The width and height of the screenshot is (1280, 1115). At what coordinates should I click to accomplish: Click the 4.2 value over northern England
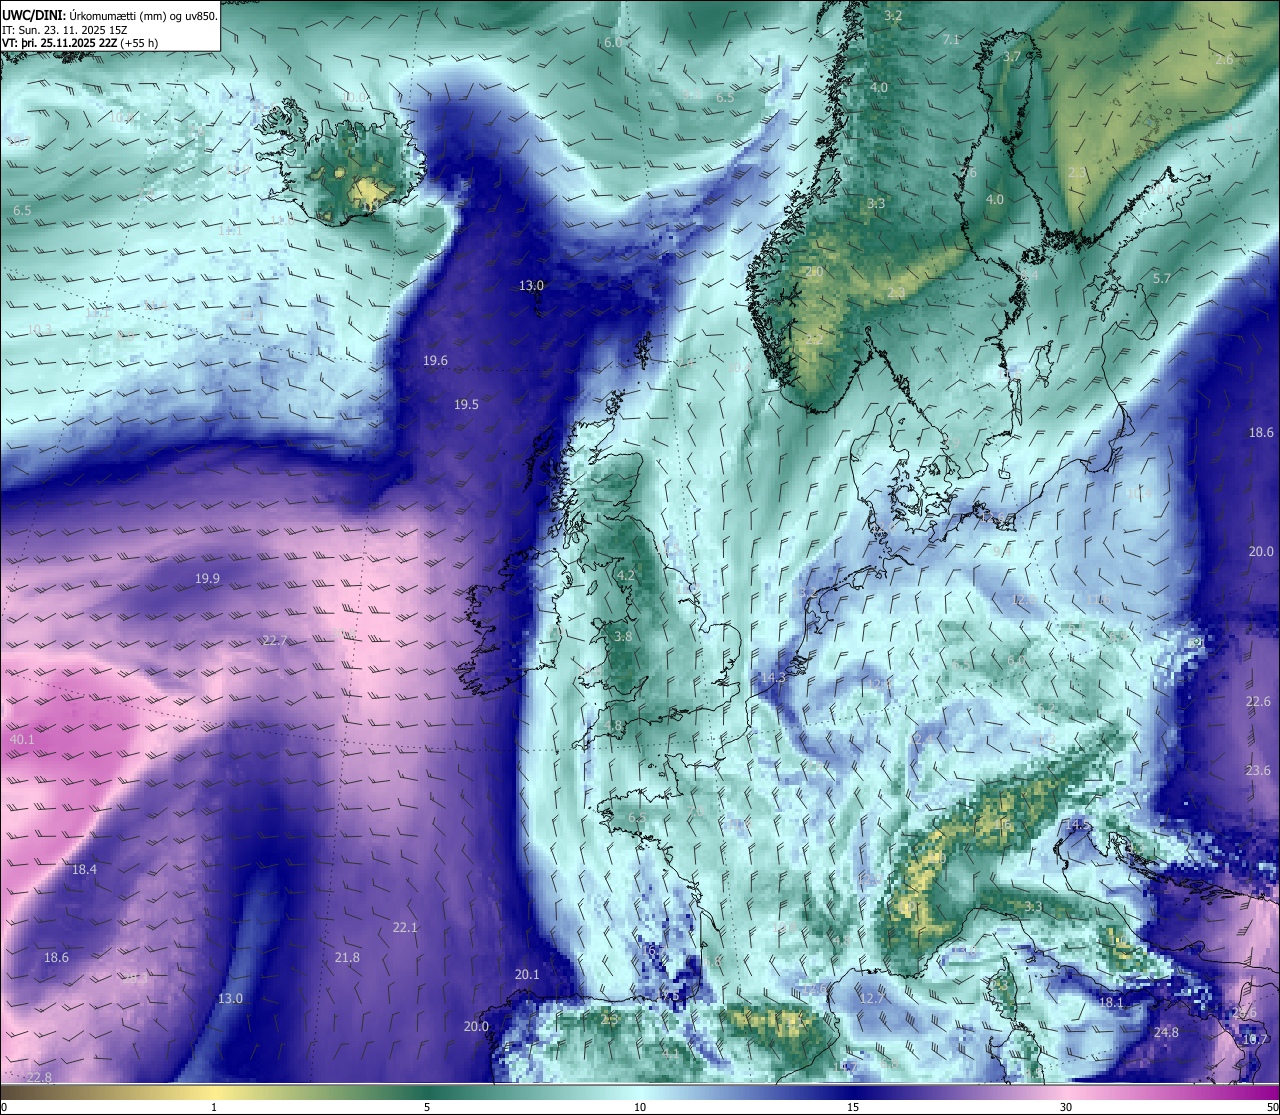tap(626, 576)
